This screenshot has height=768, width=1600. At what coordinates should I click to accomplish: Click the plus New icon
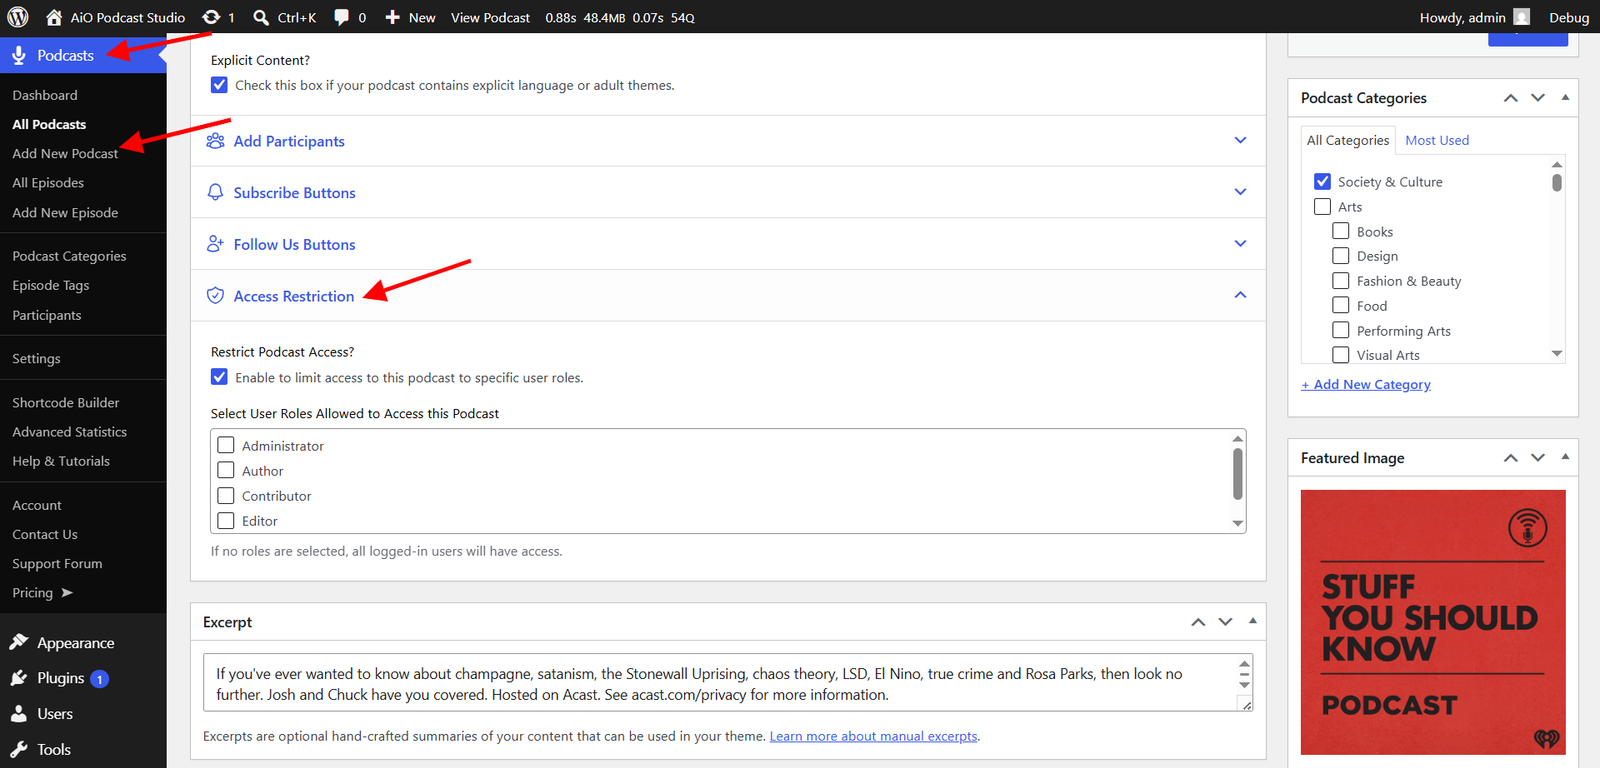click(x=393, y=17)
